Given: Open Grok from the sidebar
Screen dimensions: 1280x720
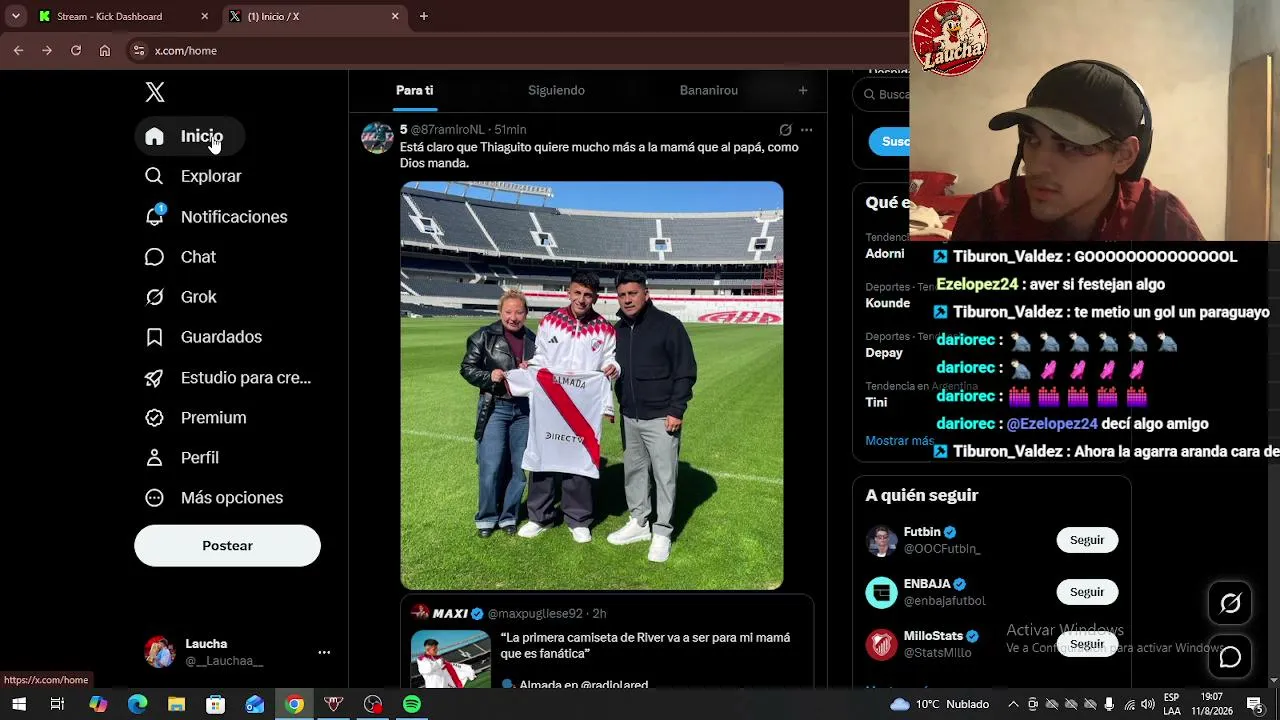Looking at the screenshot, I should click(180, 297).
